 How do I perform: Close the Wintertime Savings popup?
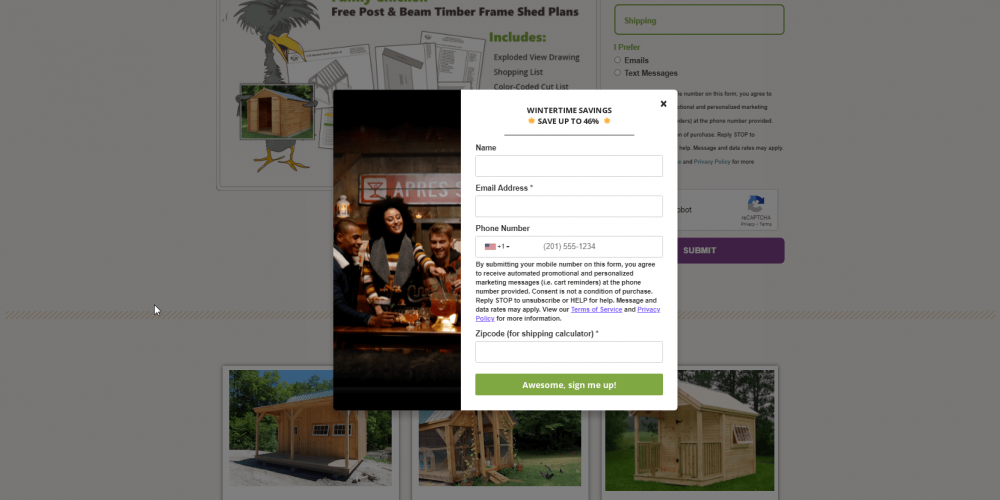[663, 104]
